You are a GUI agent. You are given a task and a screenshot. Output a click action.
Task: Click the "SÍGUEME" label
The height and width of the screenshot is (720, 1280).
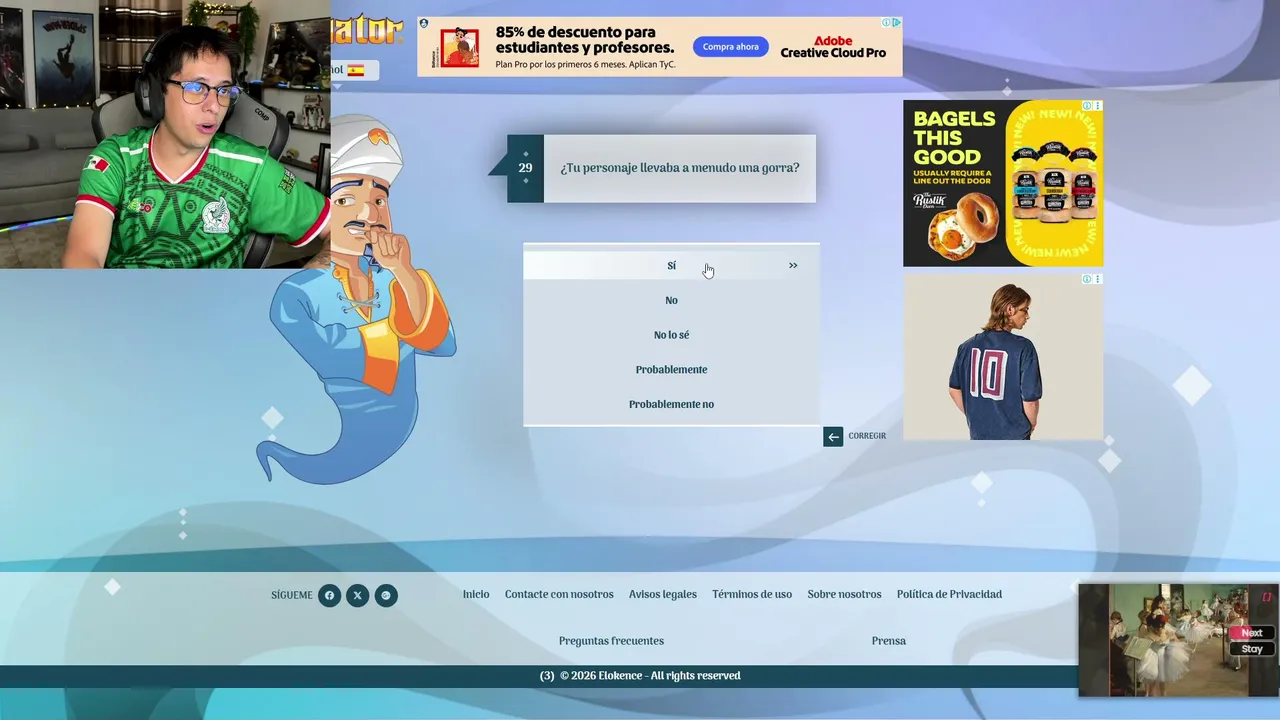pyautogui.click(x=292, y=595)
